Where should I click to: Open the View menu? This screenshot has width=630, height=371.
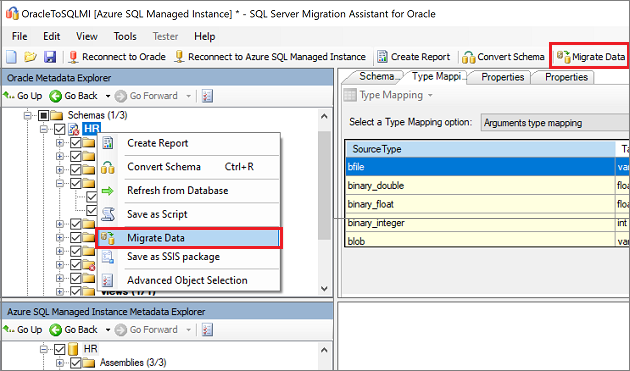coord(87,36)
